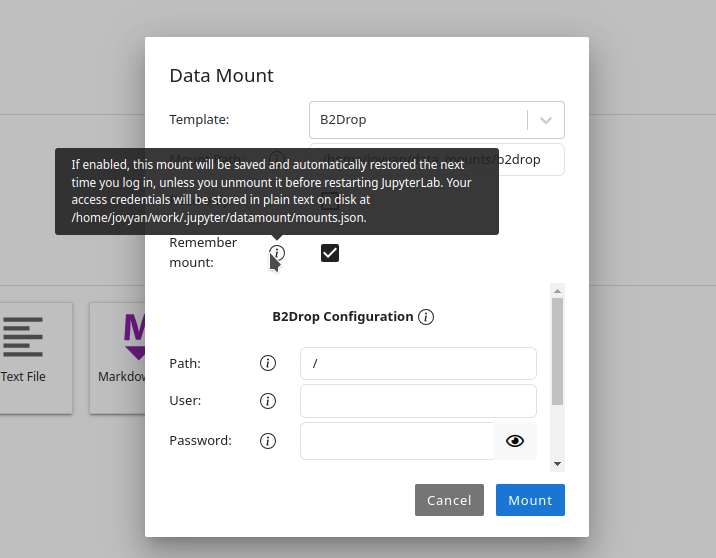
Task: Click the Template dropdown chevron arrow
Action: [546, 121]
